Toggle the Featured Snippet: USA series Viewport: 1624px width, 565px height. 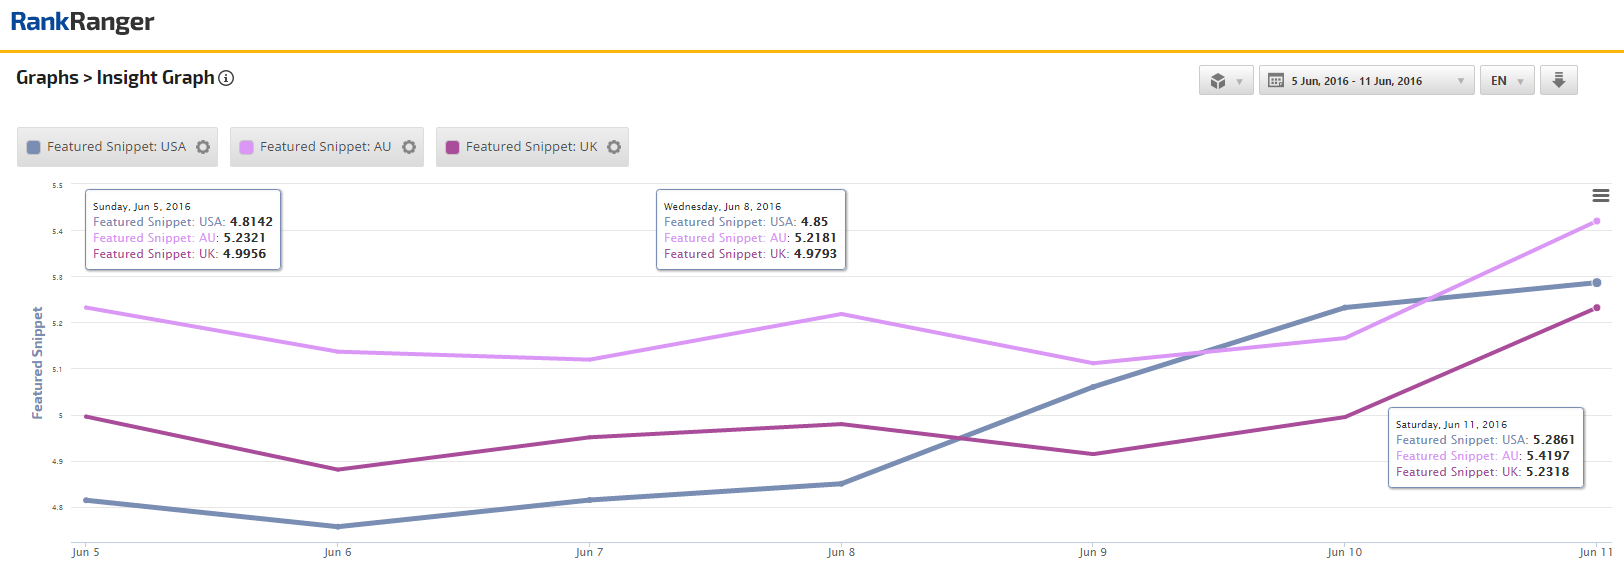click(x=116, y=147)
